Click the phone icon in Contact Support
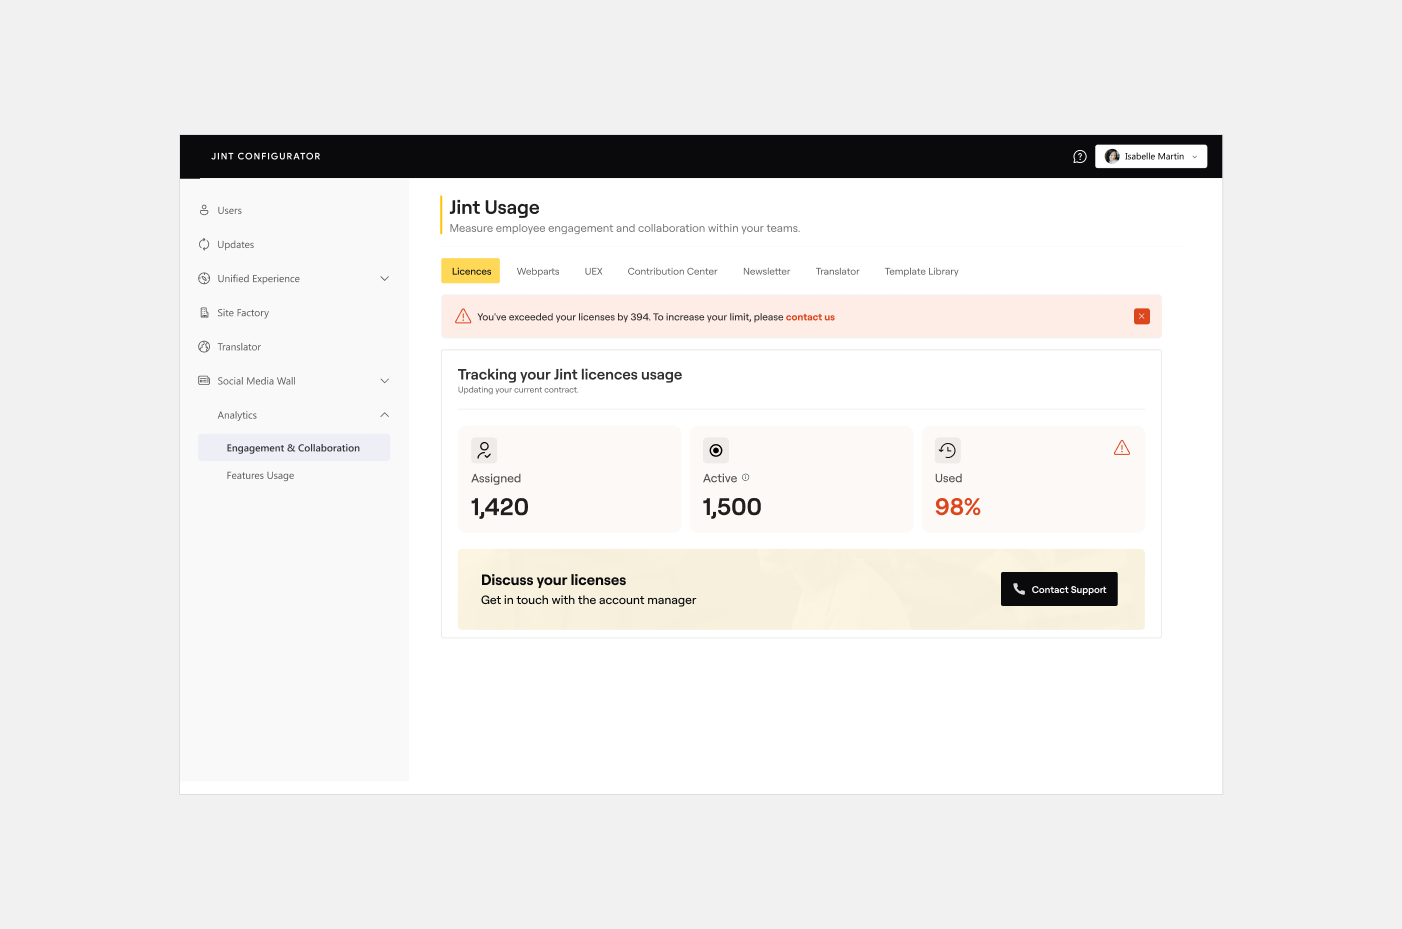1402x929 pixels. point(1019,589)
